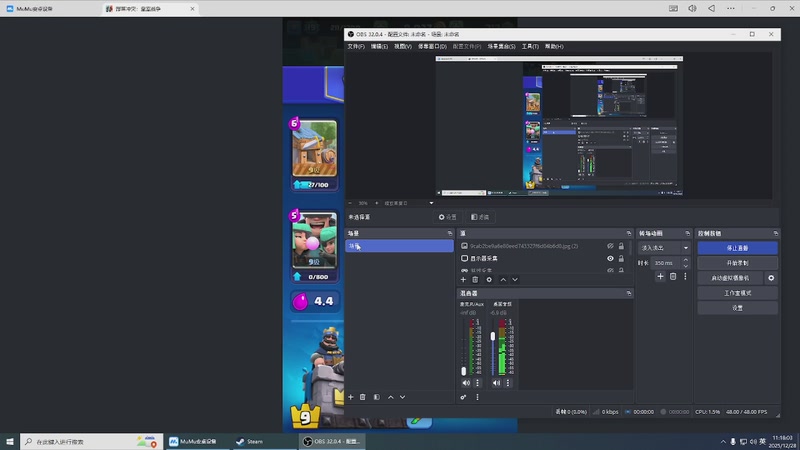
Task: Click source 滤镜 filters button
Action: tap(480, 217)
